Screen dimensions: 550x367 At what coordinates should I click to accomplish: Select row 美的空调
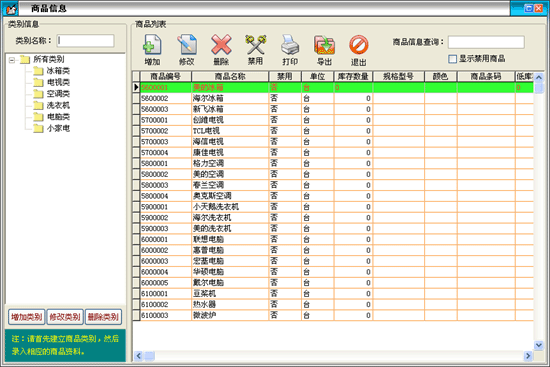[x=333, y=175]
